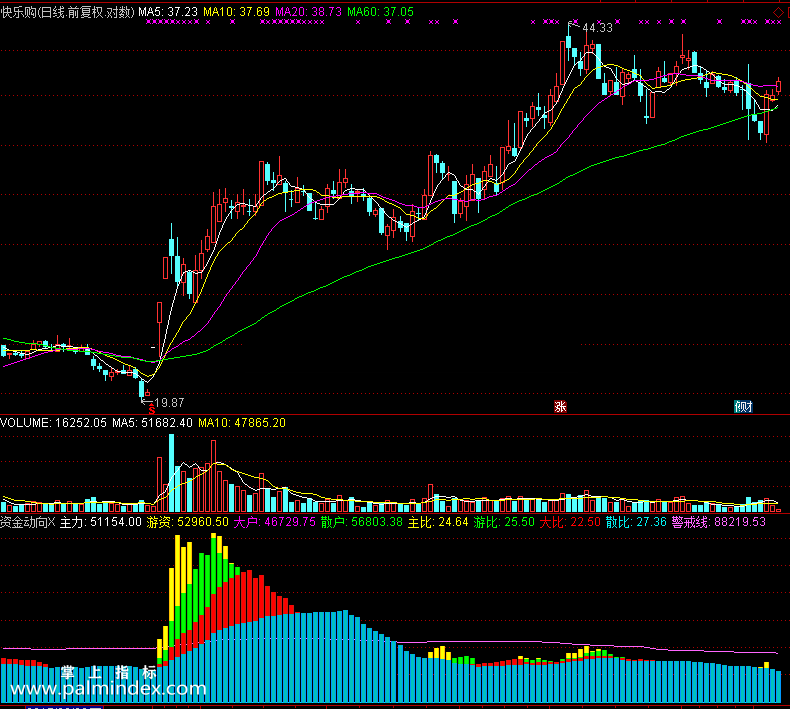Click the red S signal marker
Viewport: 790px width, 709px height.
pyautogui.click(x=152, y=410)
